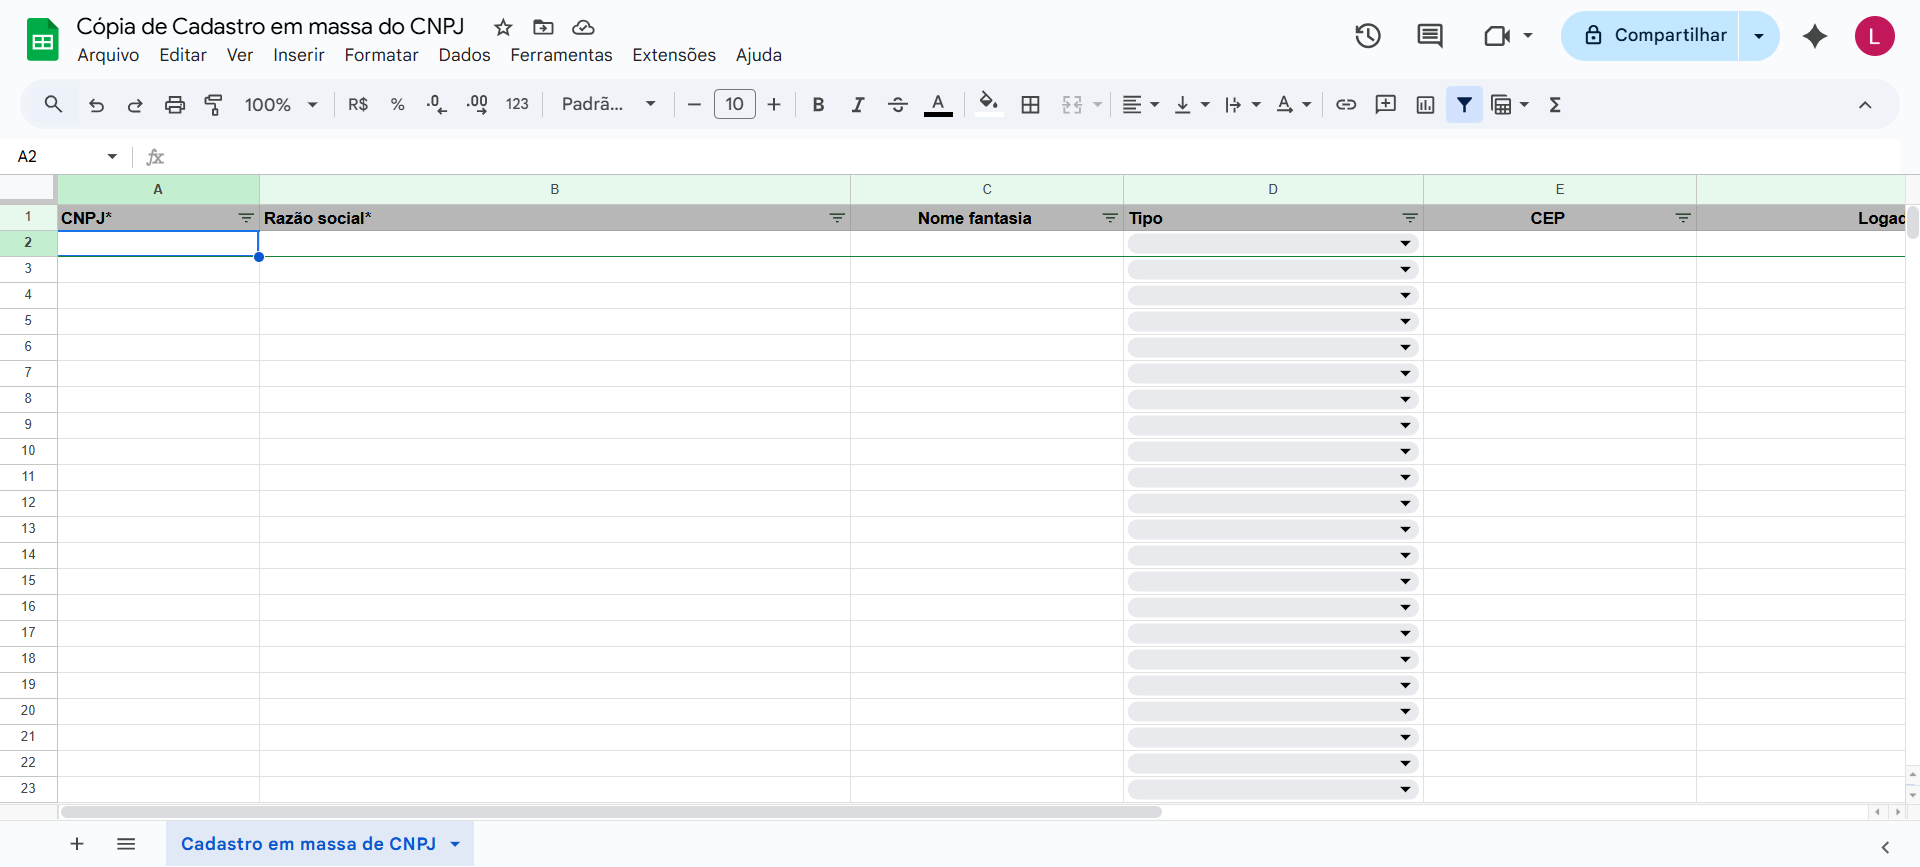Click the Undo arrow icon
This screenshot has width=1920, height=867.
96,105
